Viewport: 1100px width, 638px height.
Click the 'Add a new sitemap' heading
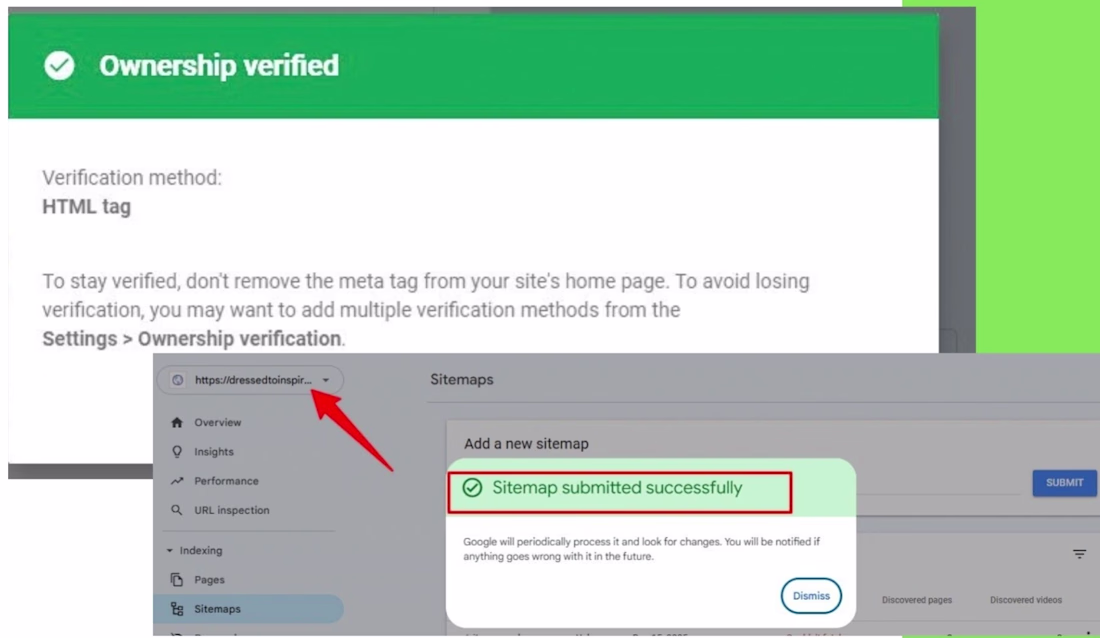click(x=526, y=444)
